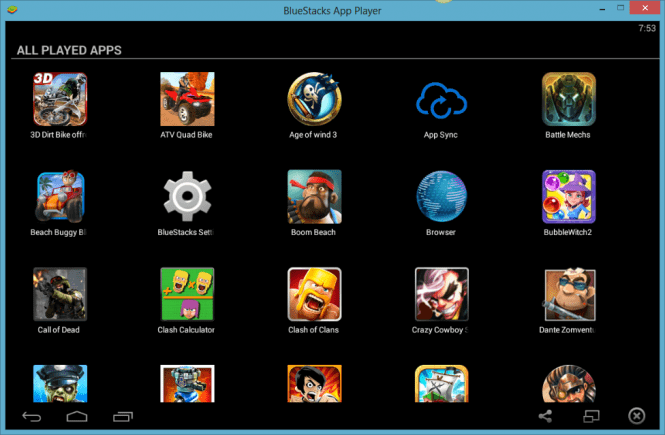The width and height of the screenshot is (665, 435).
Task: Click the Battle Mechs label text
Action: point(568,135)
